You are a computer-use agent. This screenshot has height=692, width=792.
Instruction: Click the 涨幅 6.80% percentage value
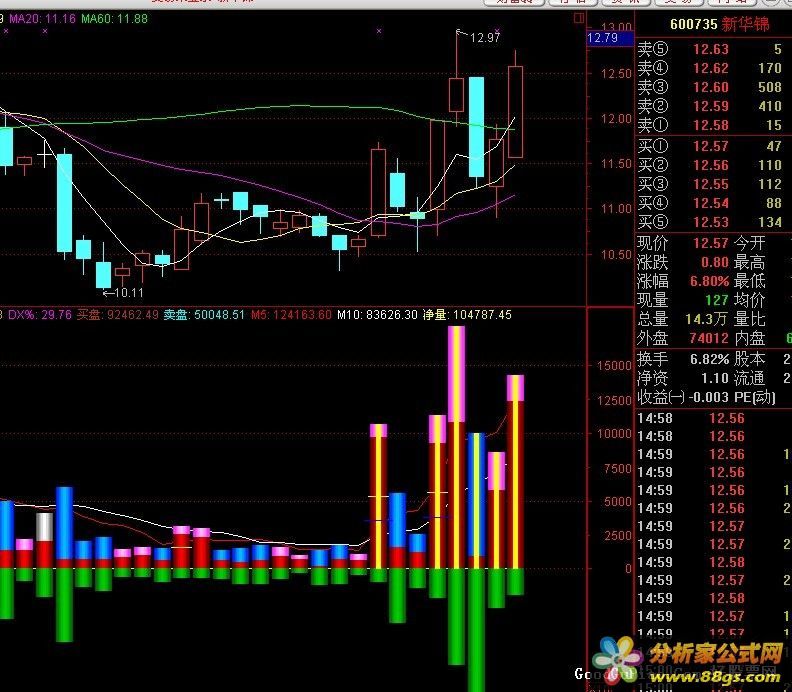[x=709, y=281]
